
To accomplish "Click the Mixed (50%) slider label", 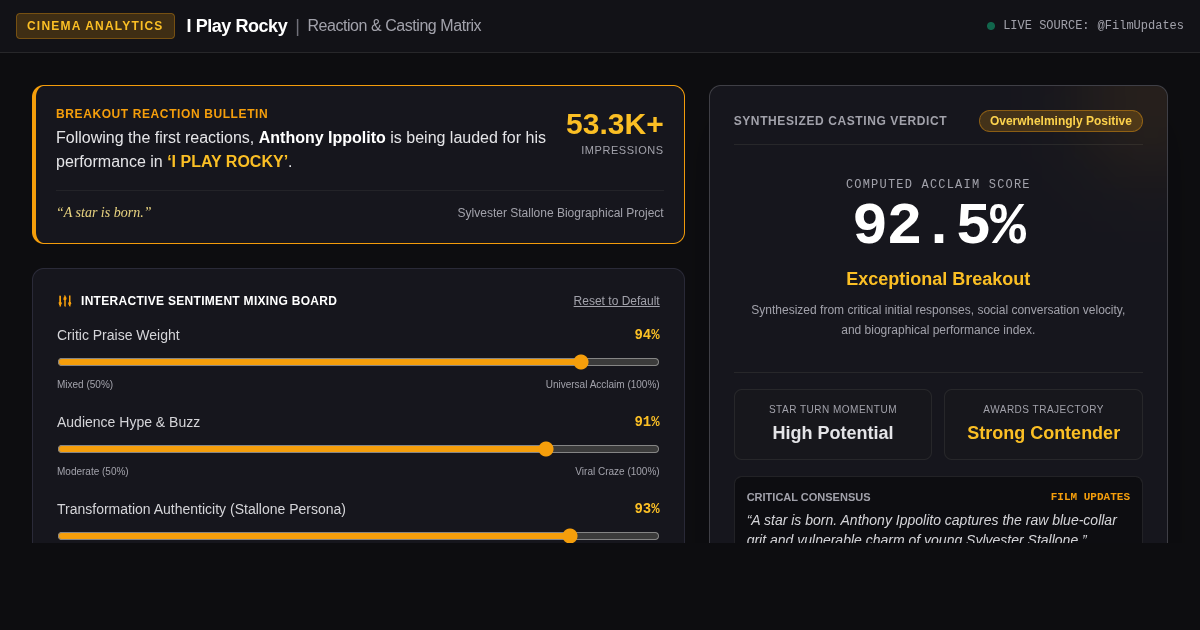I will [85, 385].
